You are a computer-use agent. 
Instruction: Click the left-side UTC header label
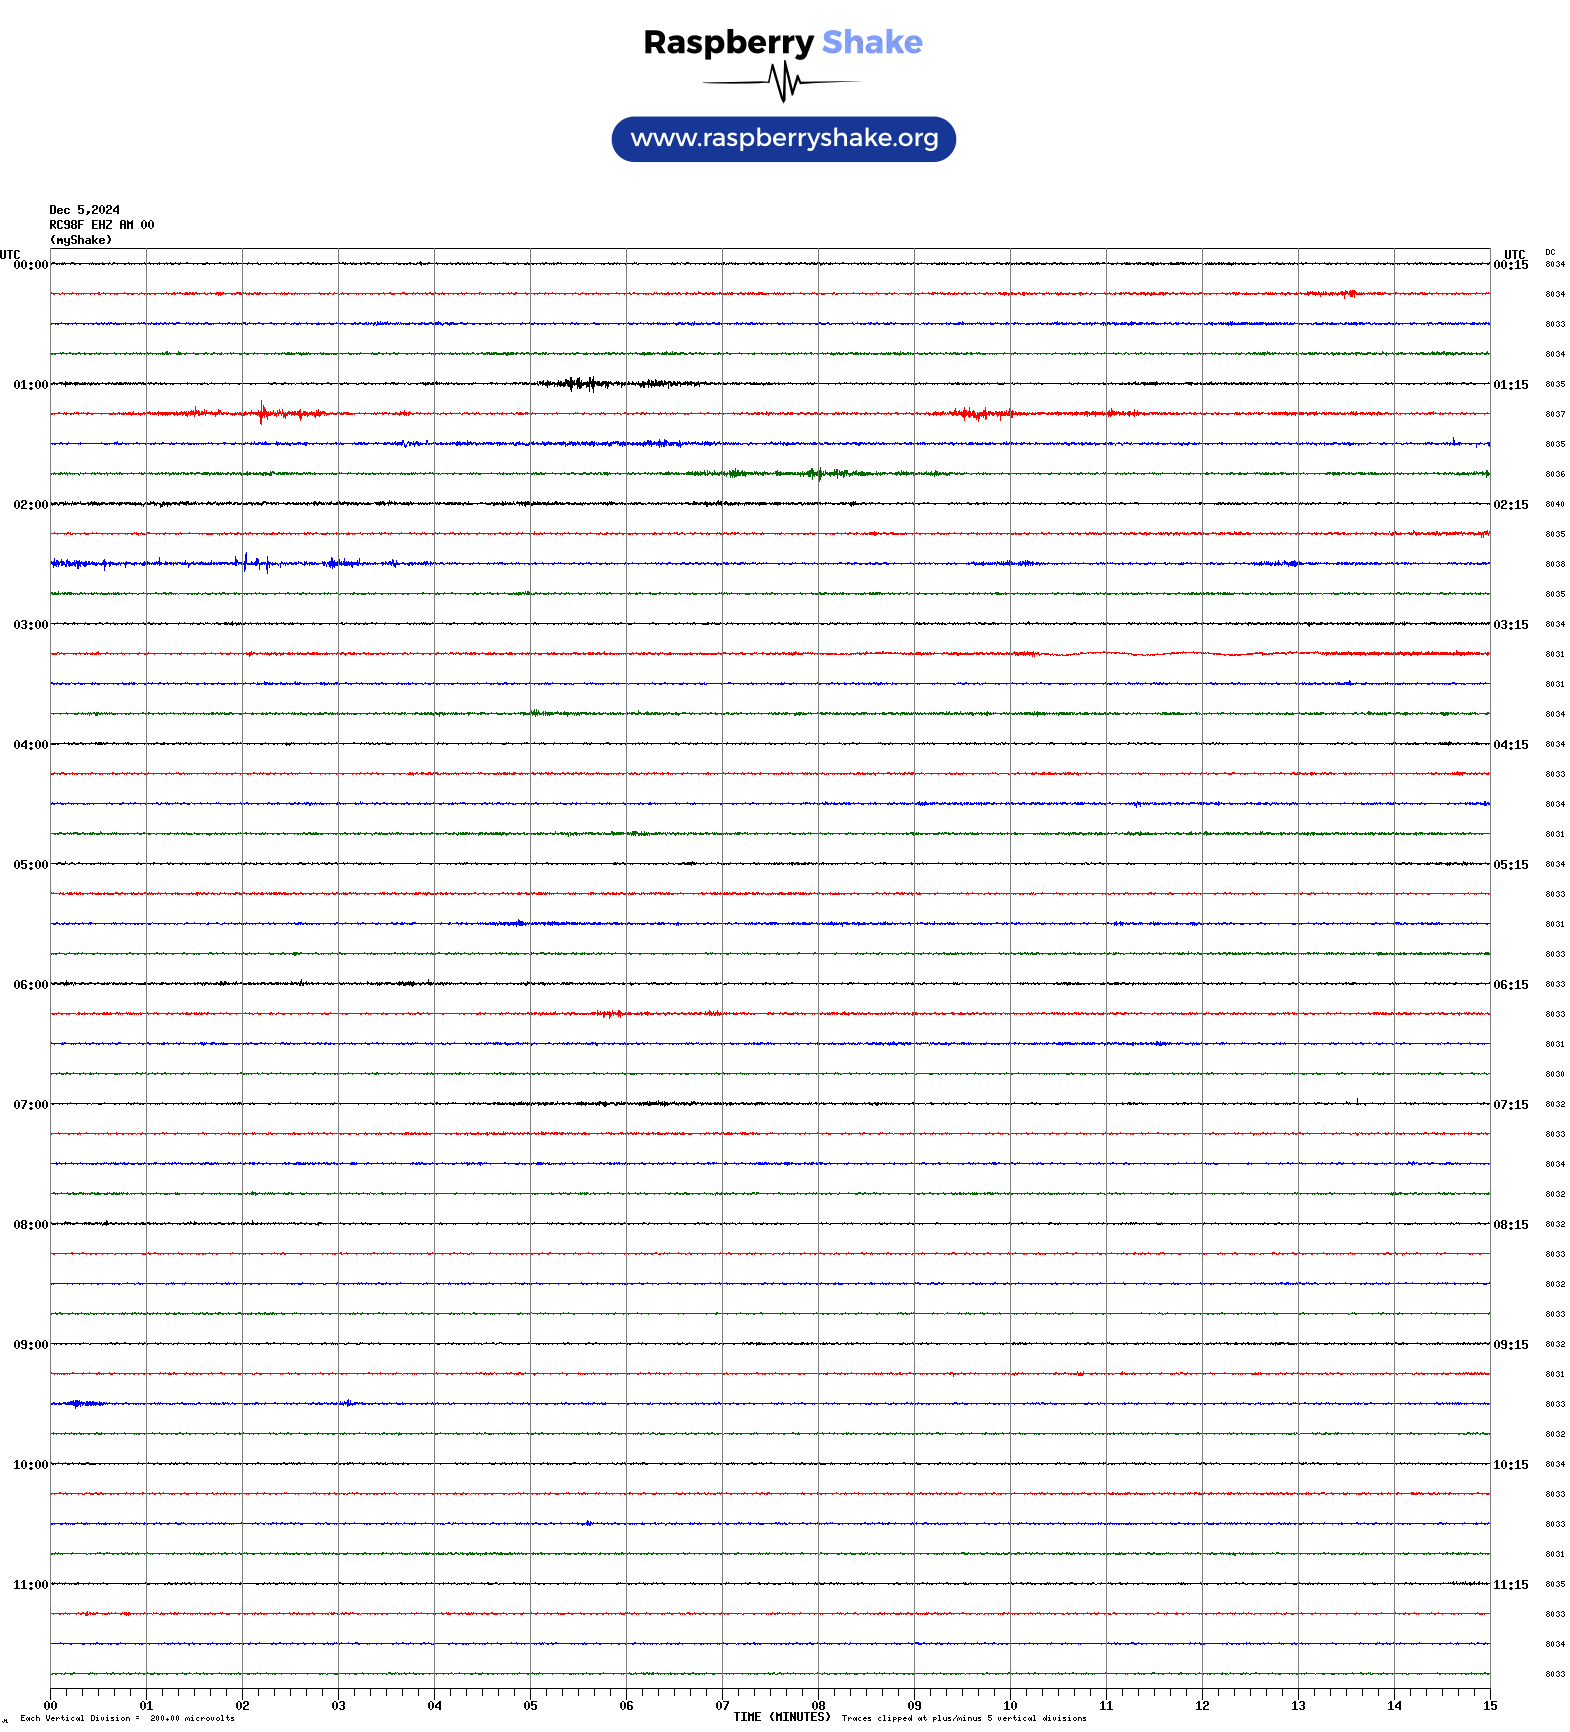[x=10, y=254]
